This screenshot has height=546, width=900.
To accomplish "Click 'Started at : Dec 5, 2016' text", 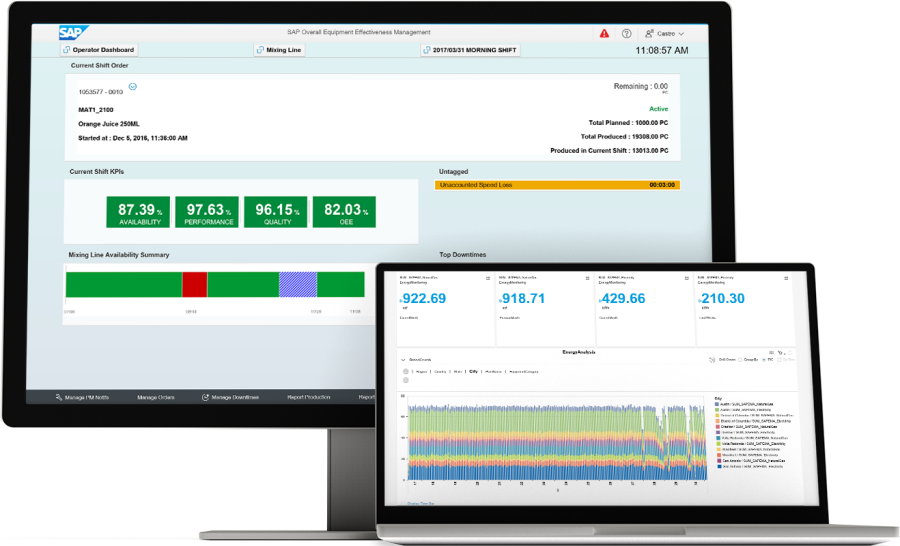I will [133, 138].
